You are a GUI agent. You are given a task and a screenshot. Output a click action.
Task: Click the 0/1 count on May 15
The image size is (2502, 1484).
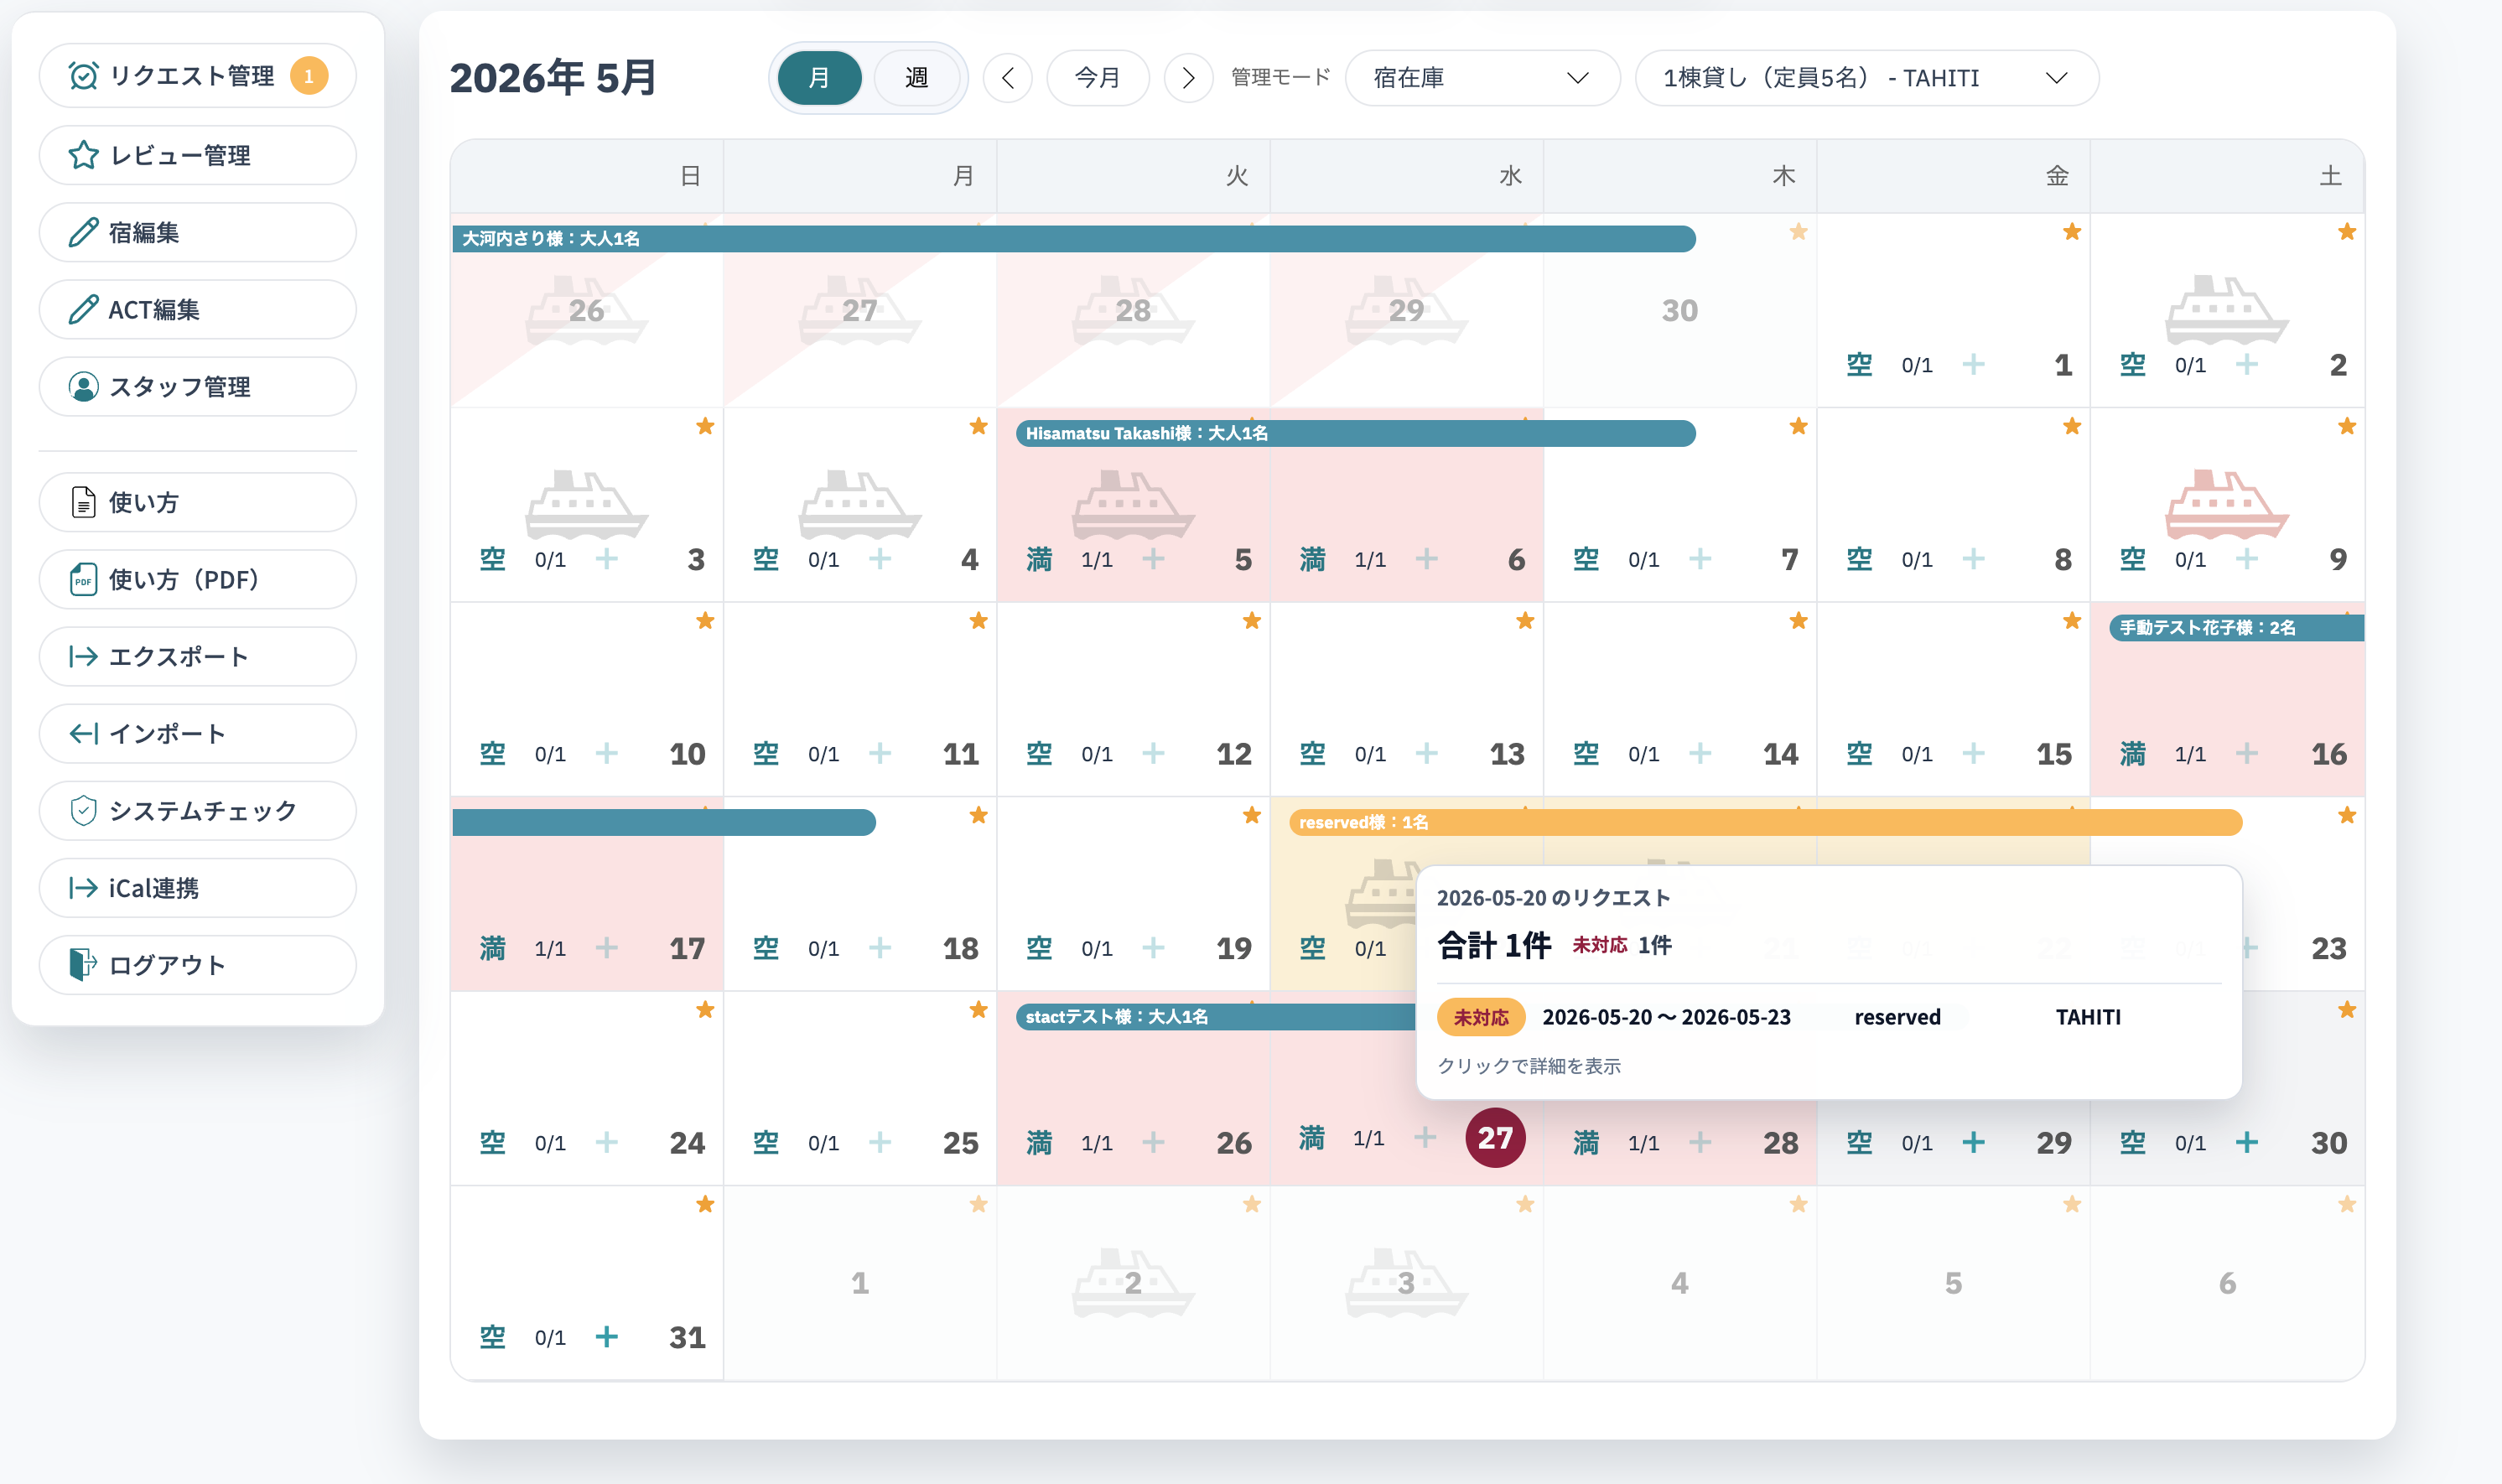pyautogui.click(x=1916, y=754)
